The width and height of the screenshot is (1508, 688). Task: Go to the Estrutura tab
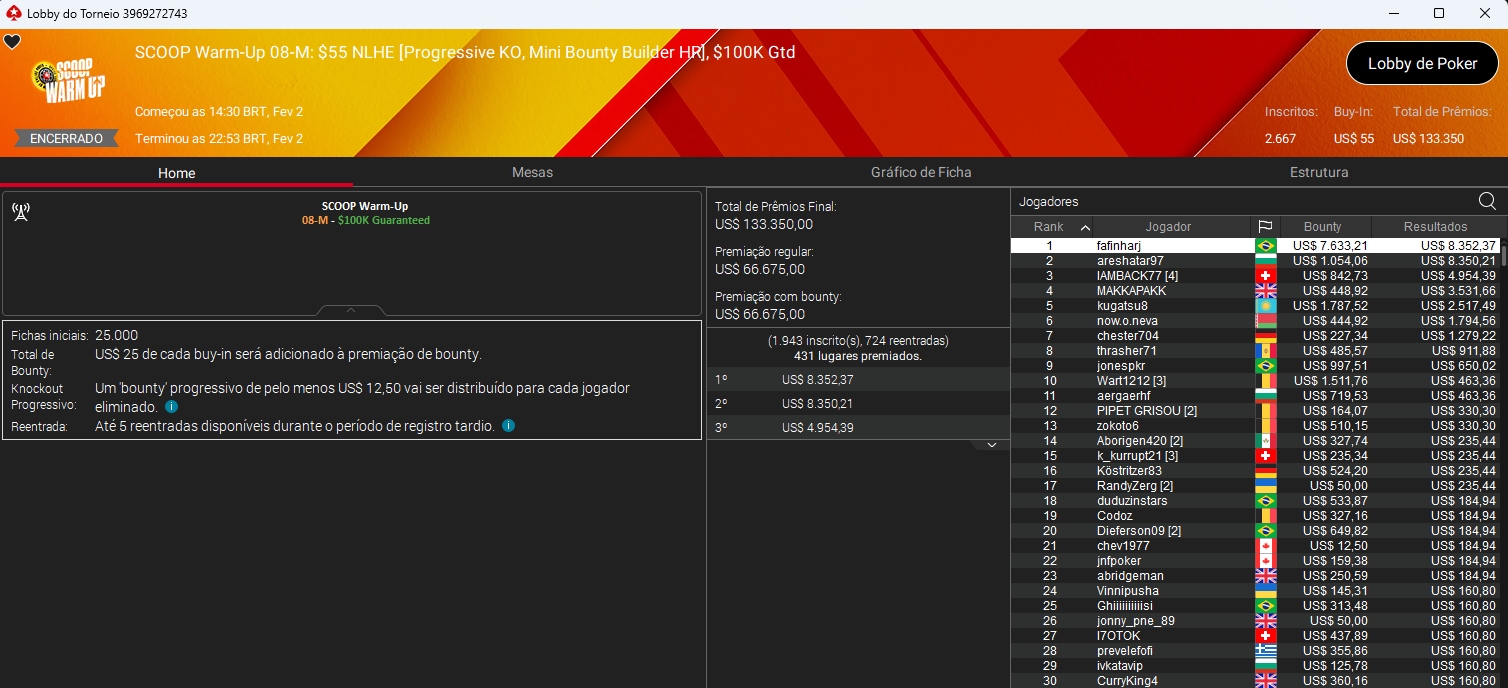pos(1318,172)
